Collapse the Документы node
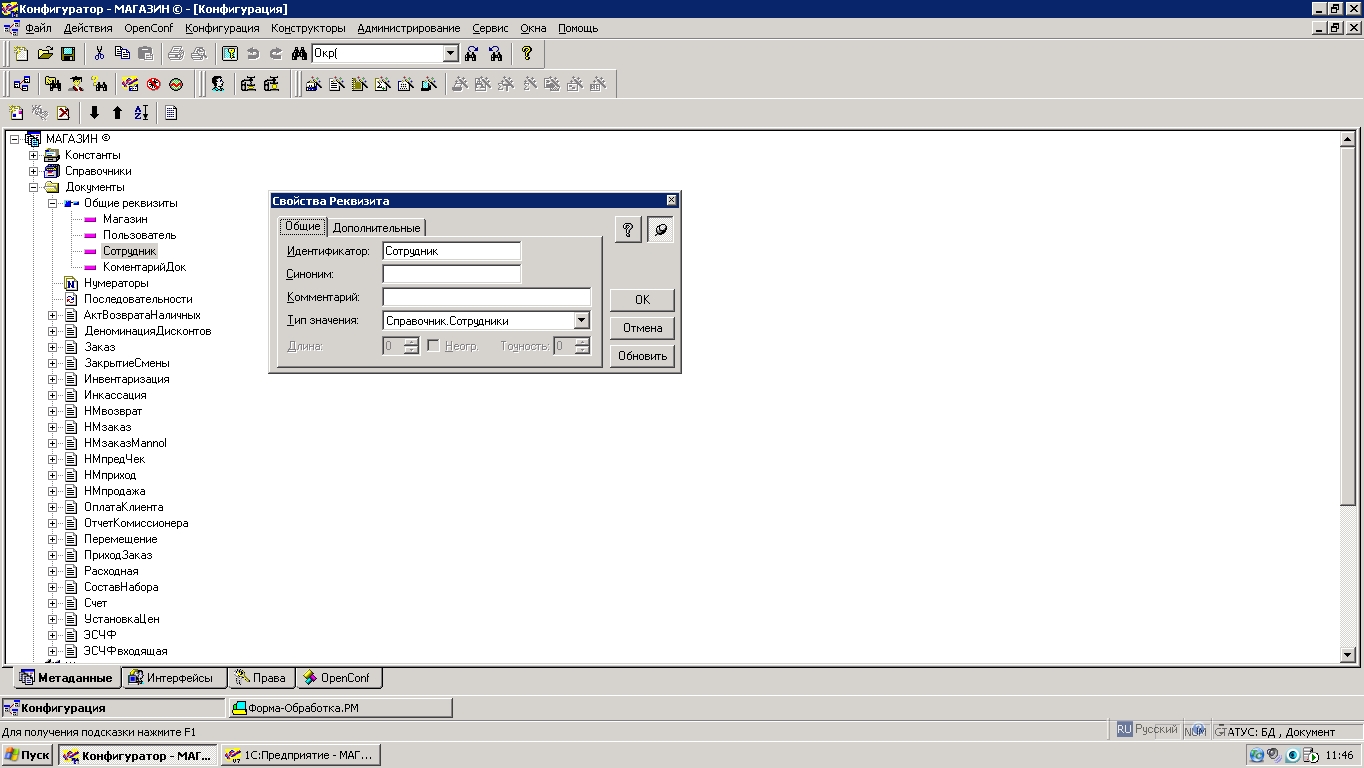The height and width of the screenshot is (768, 1364). pyautogui.click(x=33, y=187)
